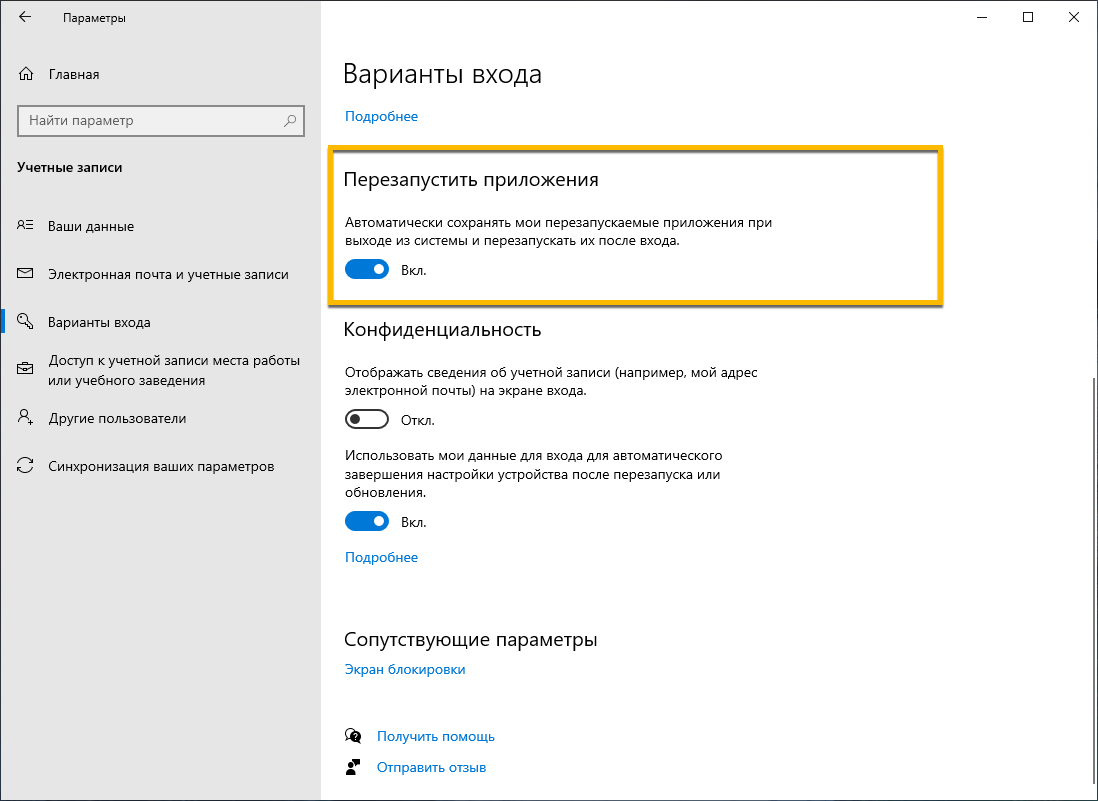
Task: Open the Экран блокировки link
Action: [404, 669]
